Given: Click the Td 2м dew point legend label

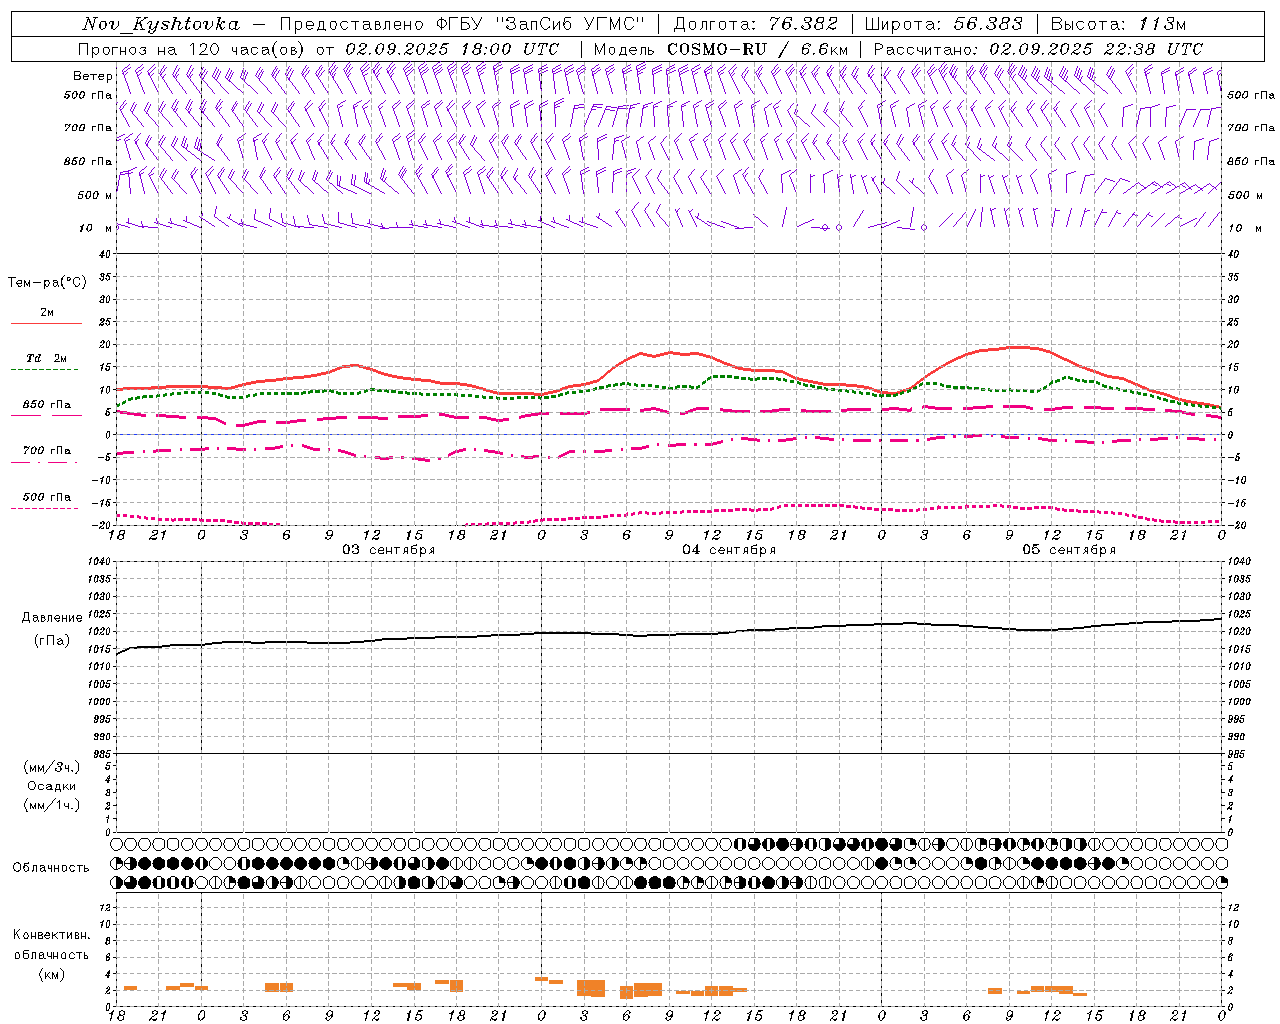Looking at the screenshot, I should click(x=46, y=358).
